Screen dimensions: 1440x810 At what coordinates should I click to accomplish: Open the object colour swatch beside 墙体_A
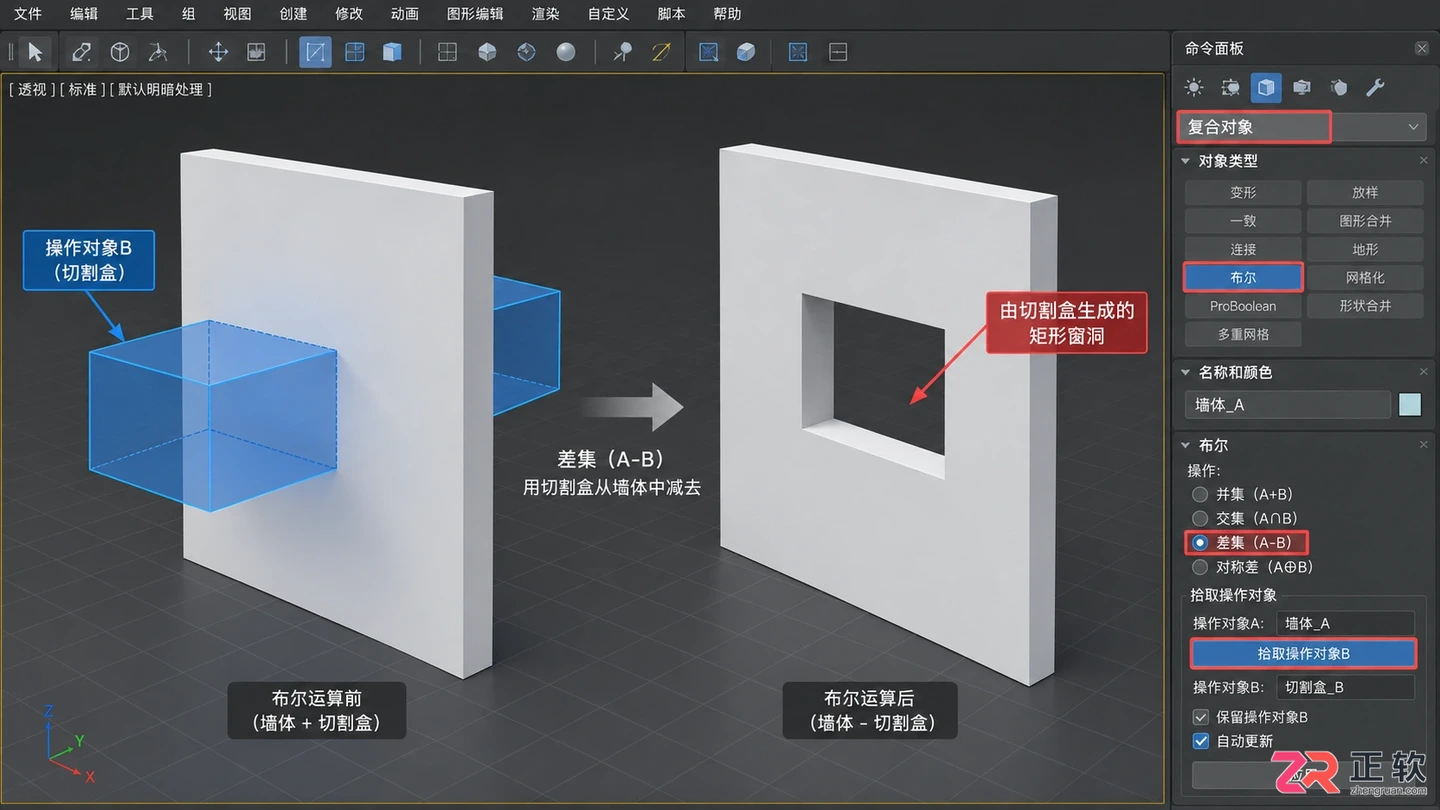pyautogui.click(x=1409, y=404)
